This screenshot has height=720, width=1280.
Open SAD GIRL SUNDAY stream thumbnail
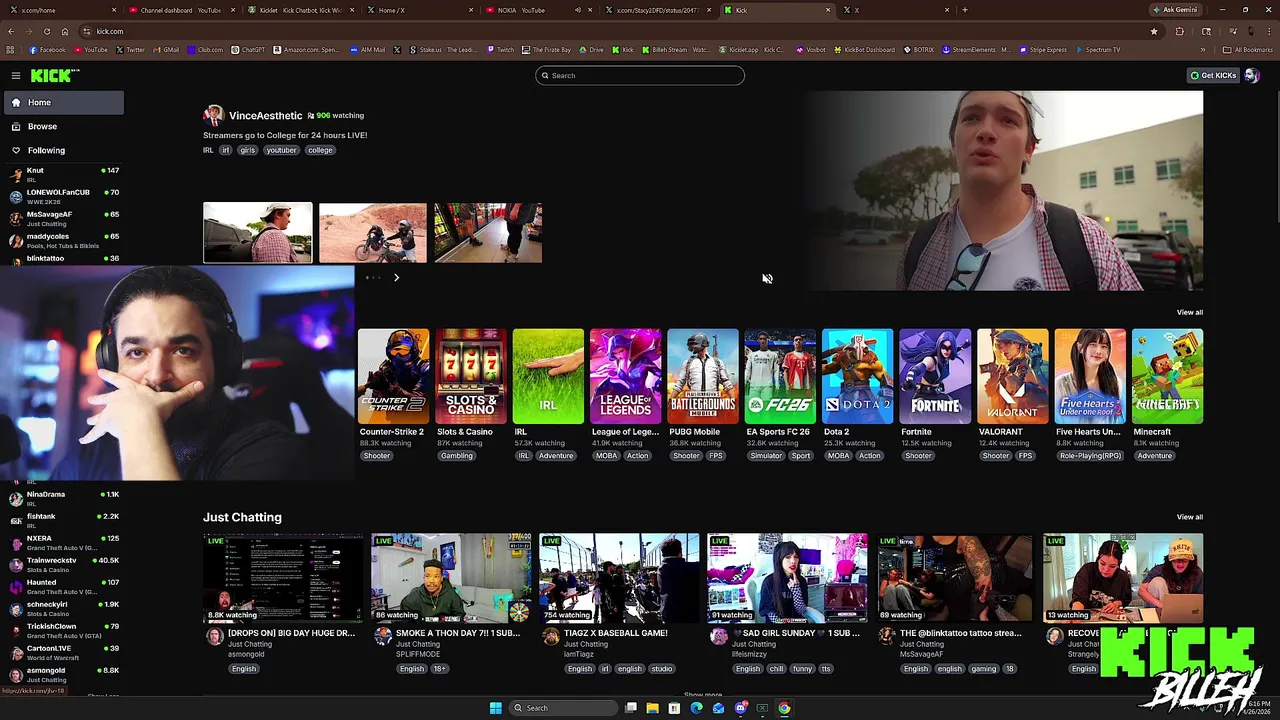[x=788, y=578]
